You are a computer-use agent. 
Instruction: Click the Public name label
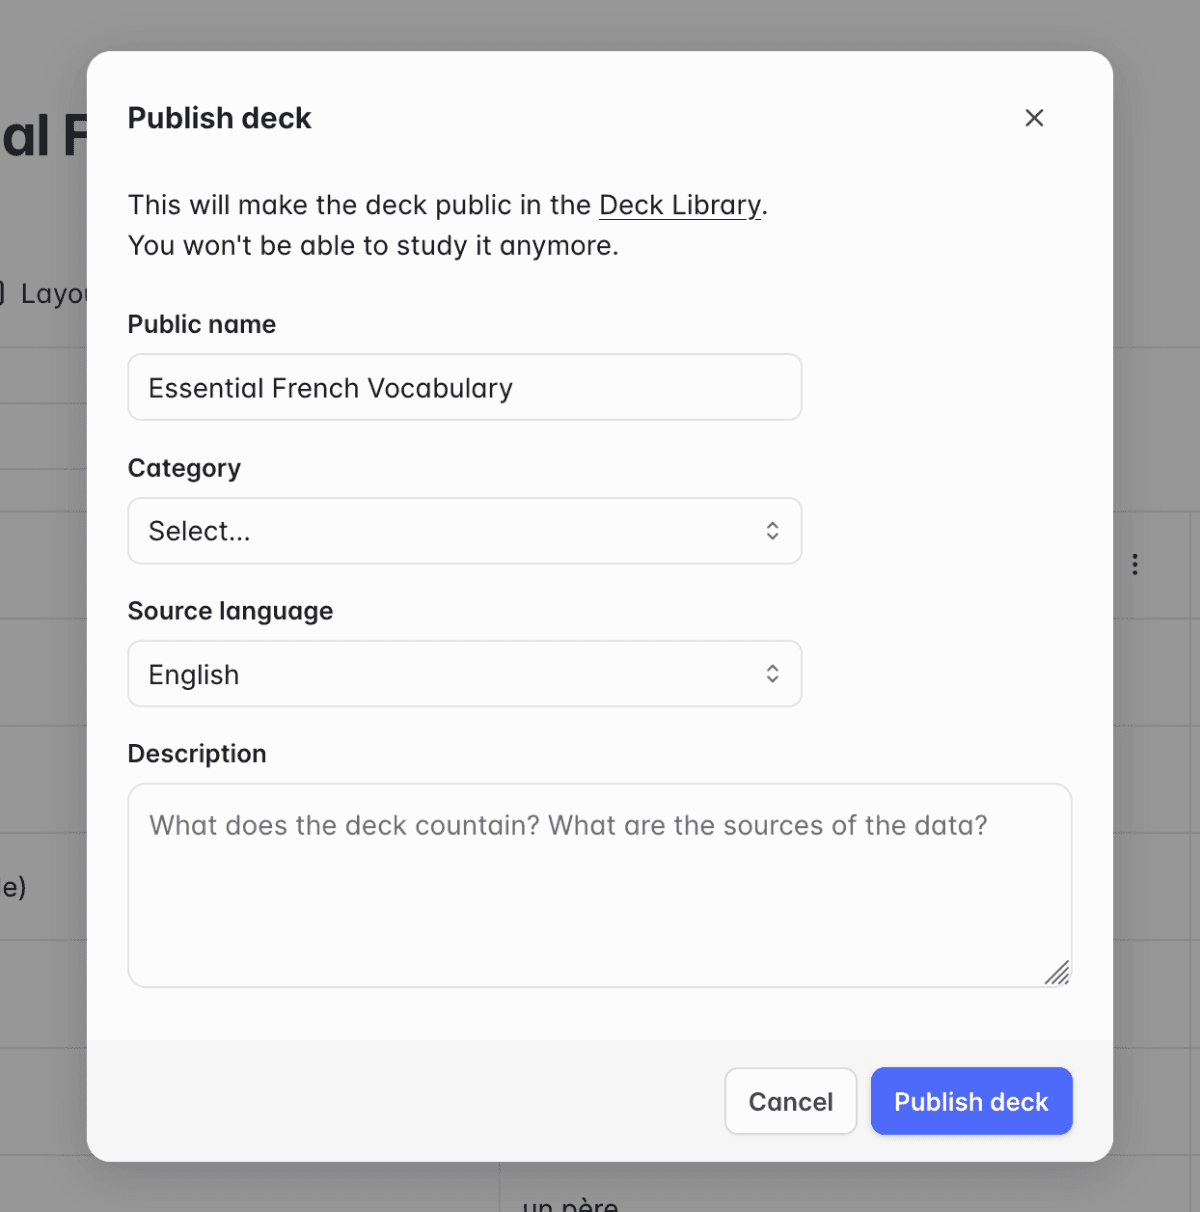(202, 324)
